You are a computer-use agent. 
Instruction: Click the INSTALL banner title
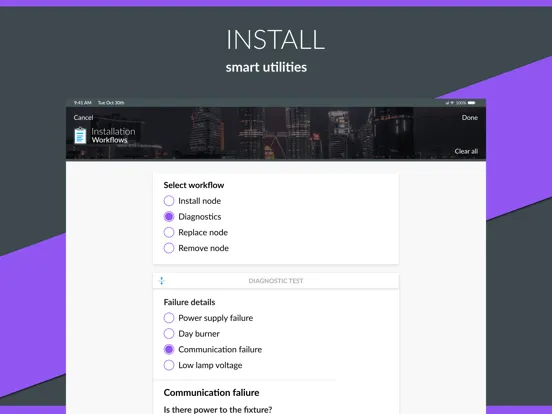(275, 39)
